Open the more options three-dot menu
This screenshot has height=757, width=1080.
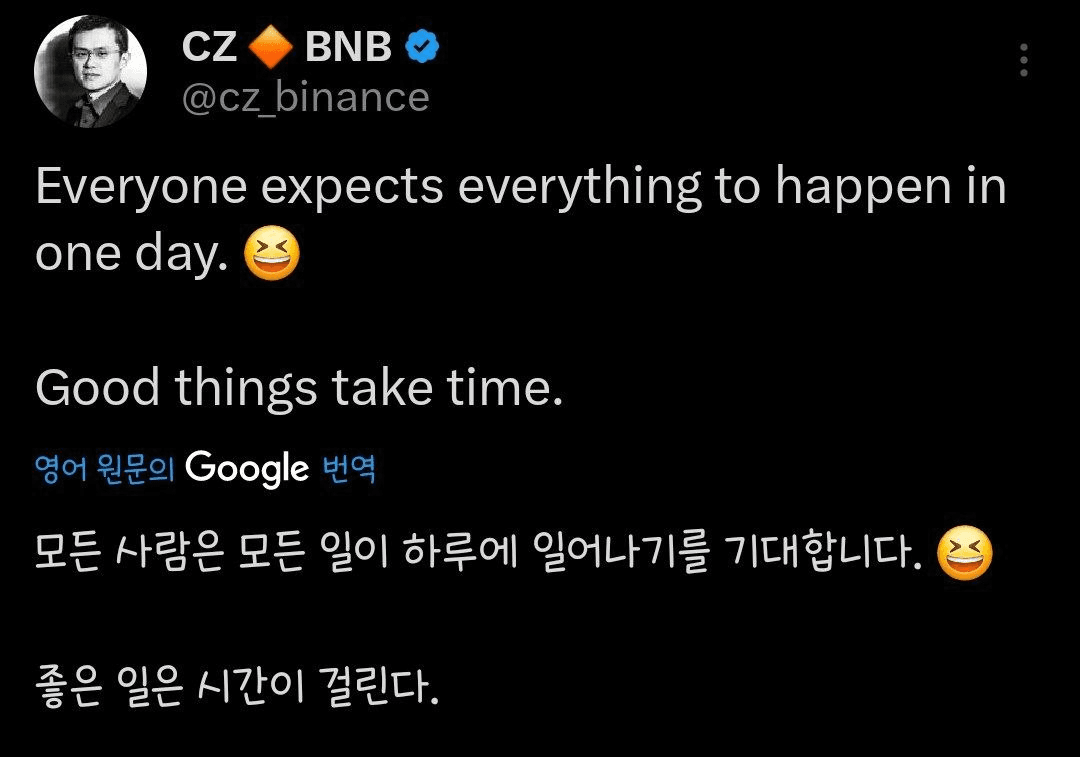tap(1024, 60)
